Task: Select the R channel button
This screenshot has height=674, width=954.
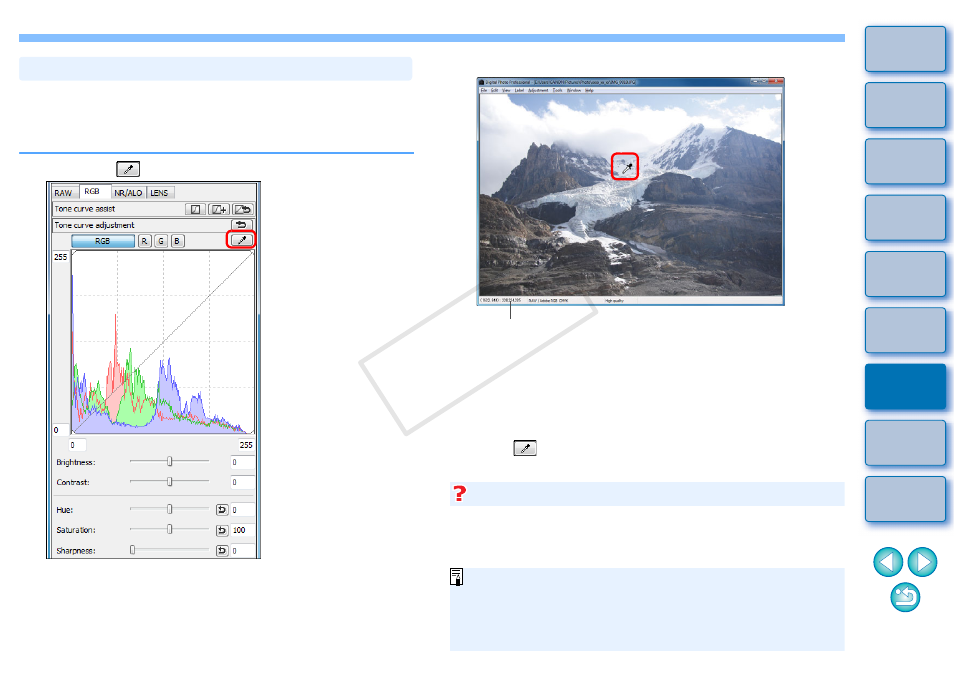Action: click(144, 241)
